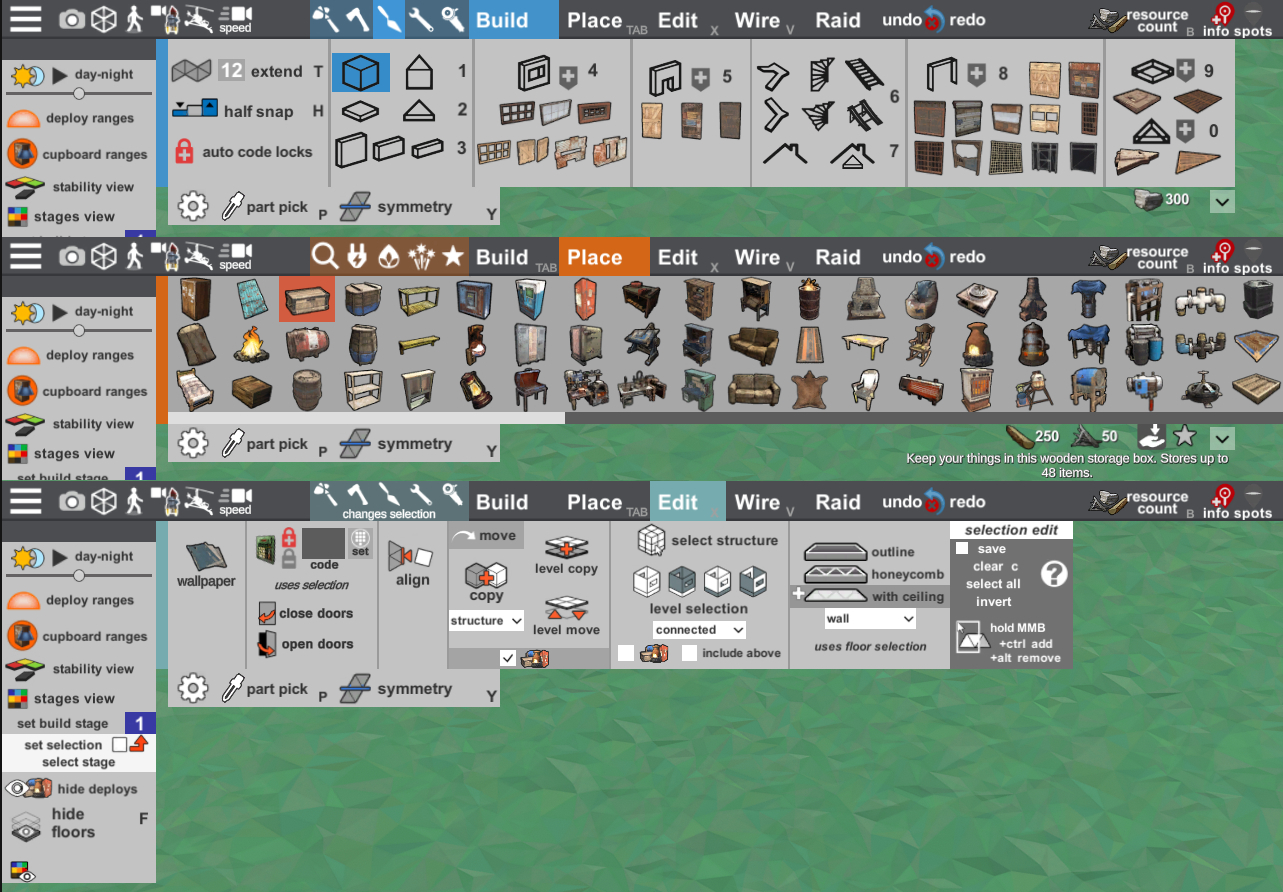Toggle auto code locks
Screen dimensions: 1283x892
click(184, 152)
